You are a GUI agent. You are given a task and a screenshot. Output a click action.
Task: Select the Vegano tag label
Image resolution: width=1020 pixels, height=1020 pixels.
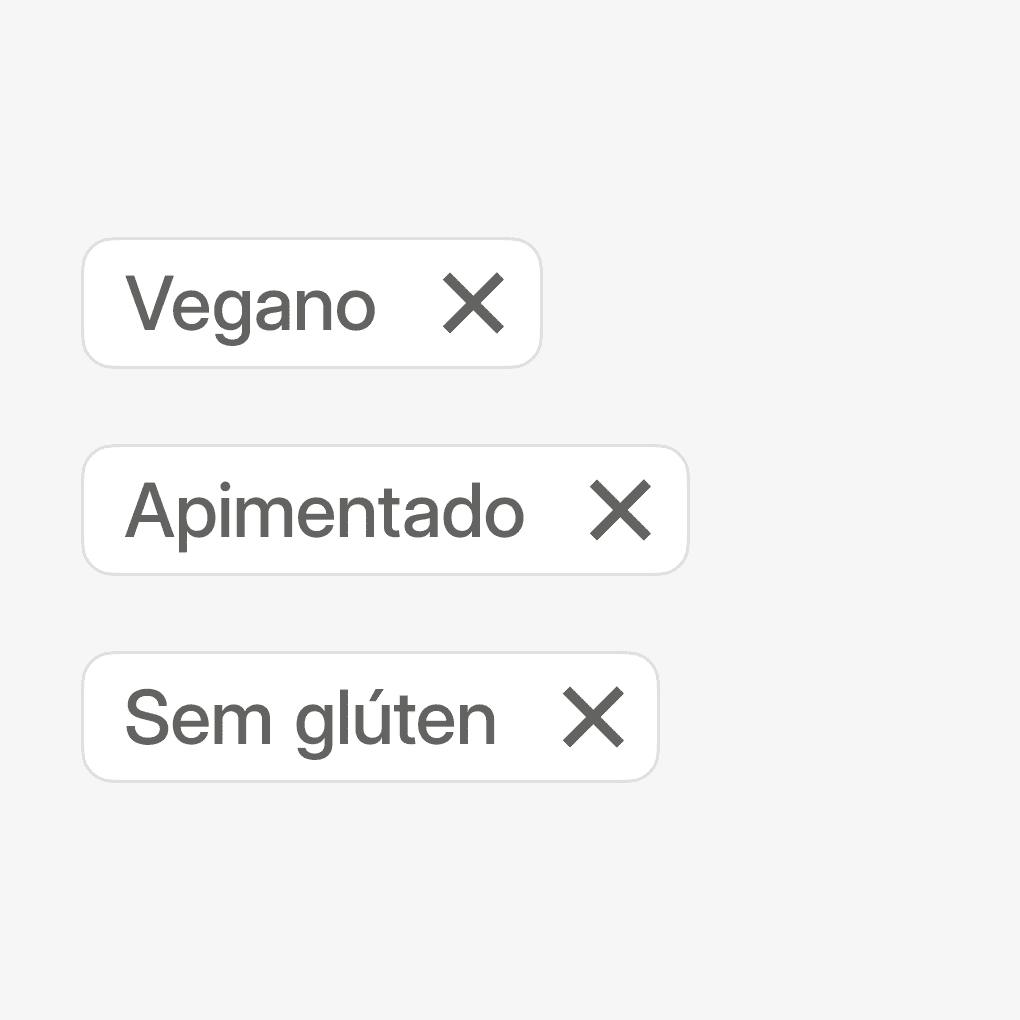(250, 304)
